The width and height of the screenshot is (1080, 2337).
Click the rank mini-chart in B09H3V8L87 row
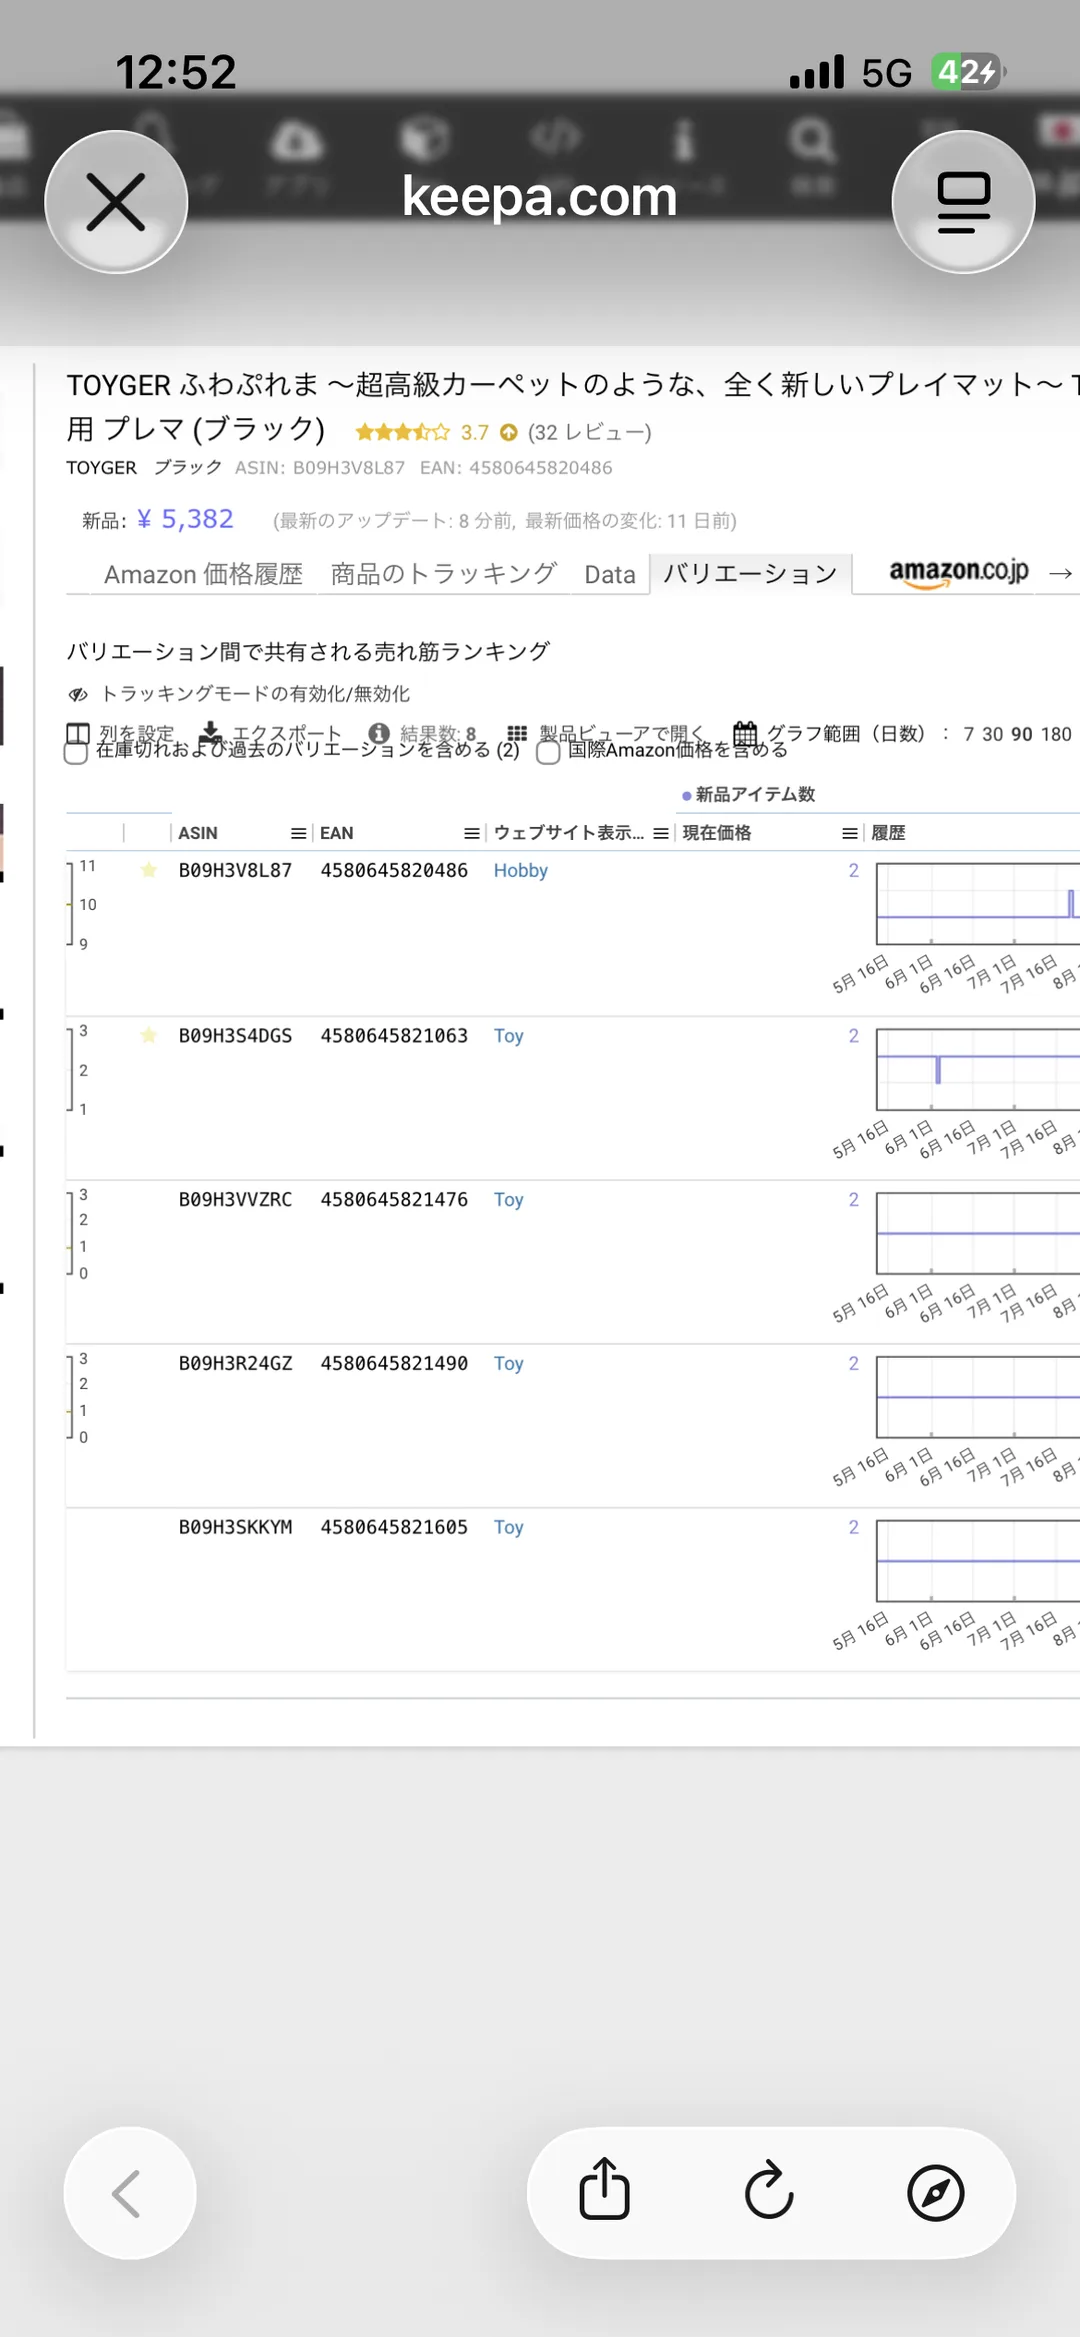[83, 904]
